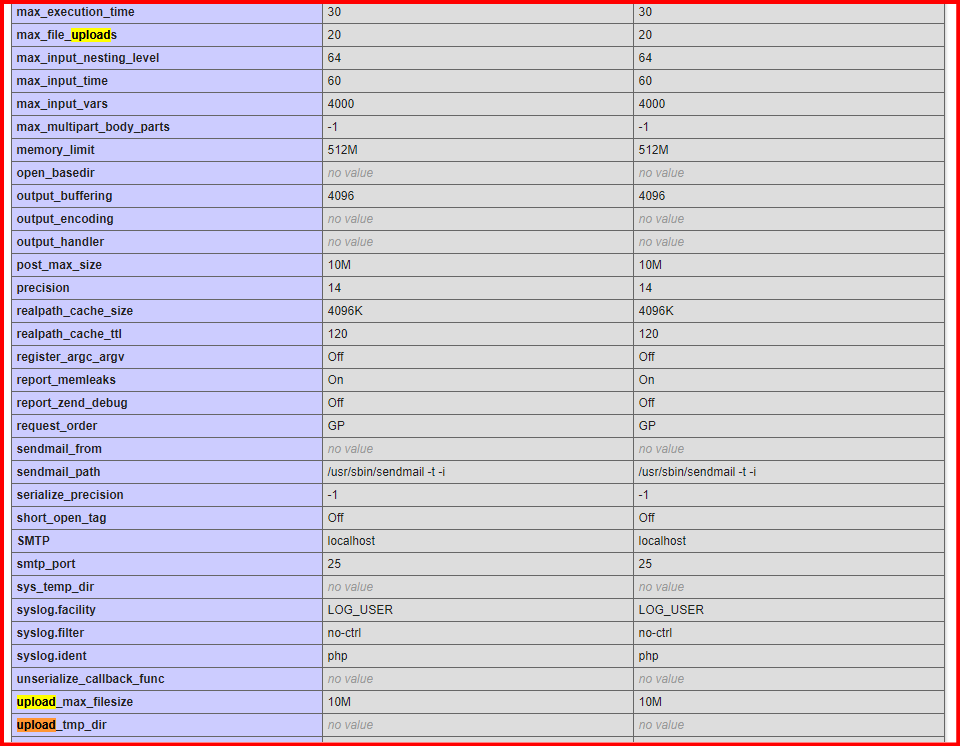The height and width of the screenshot is (746, 960).
Task: Click the realpath_cache_size directive label
Action: 75,311
